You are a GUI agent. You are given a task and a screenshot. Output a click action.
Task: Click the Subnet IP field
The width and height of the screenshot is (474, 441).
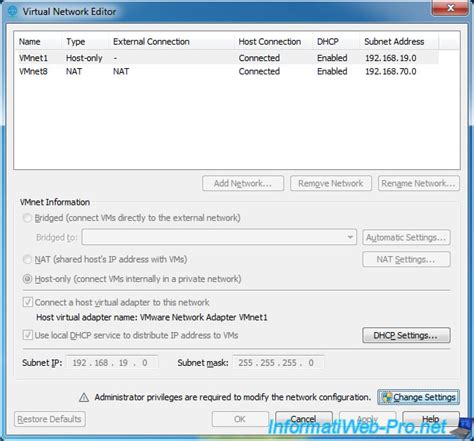(112, 363)
